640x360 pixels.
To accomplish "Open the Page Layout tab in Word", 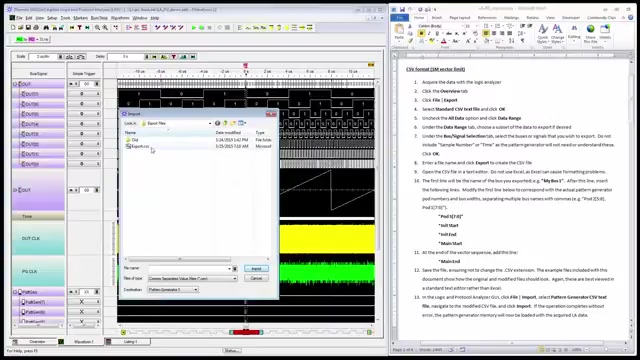I will [460, 18].
